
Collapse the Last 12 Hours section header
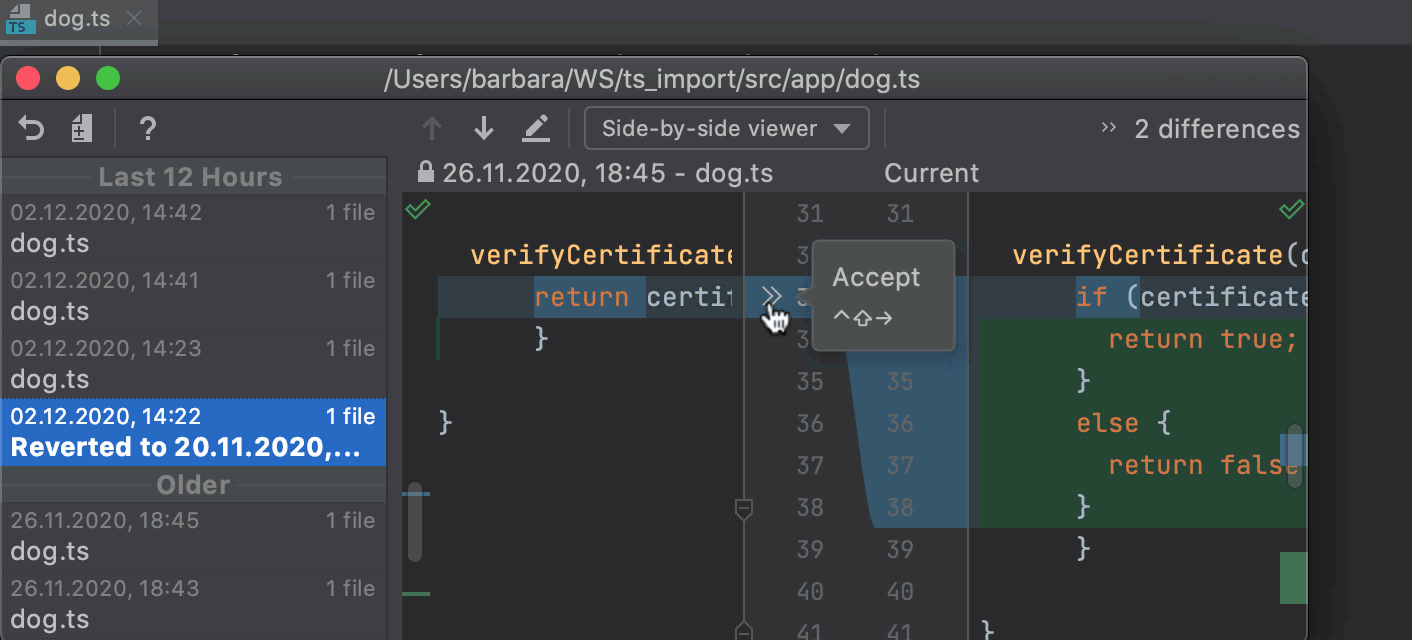point(190,176)
